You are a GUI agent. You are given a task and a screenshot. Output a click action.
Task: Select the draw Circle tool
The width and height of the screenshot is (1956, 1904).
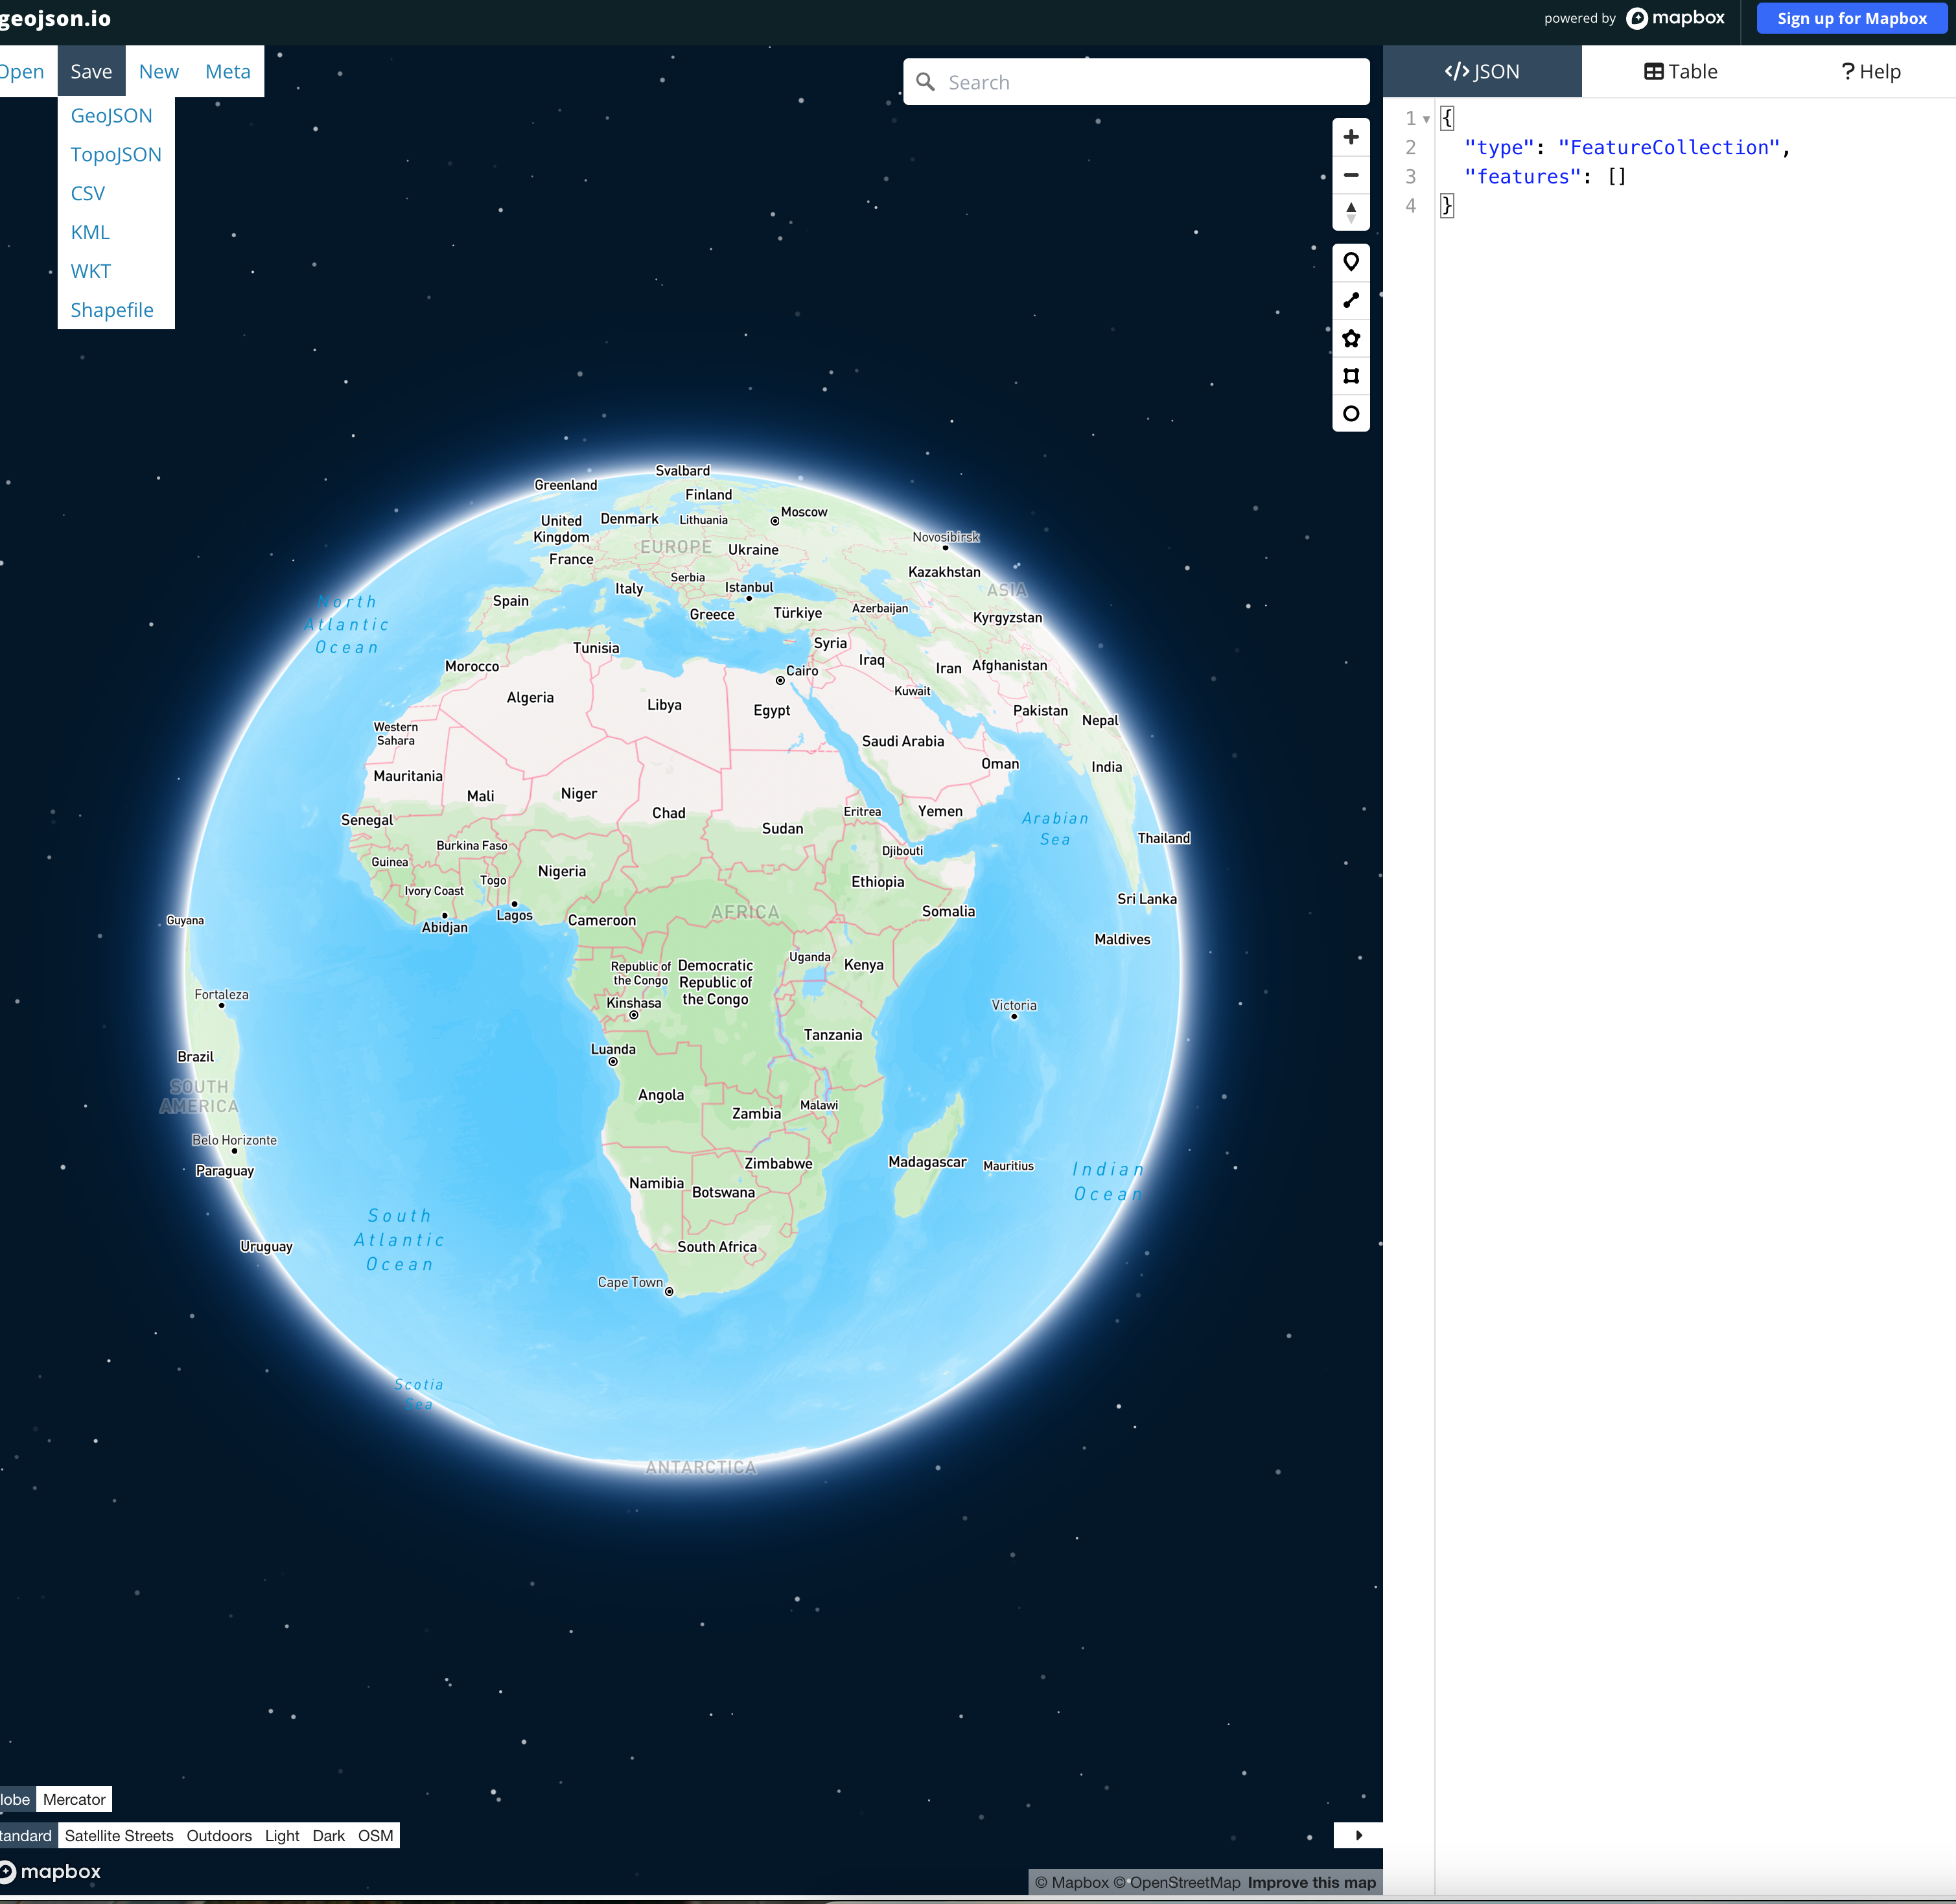coord(1350,414)
